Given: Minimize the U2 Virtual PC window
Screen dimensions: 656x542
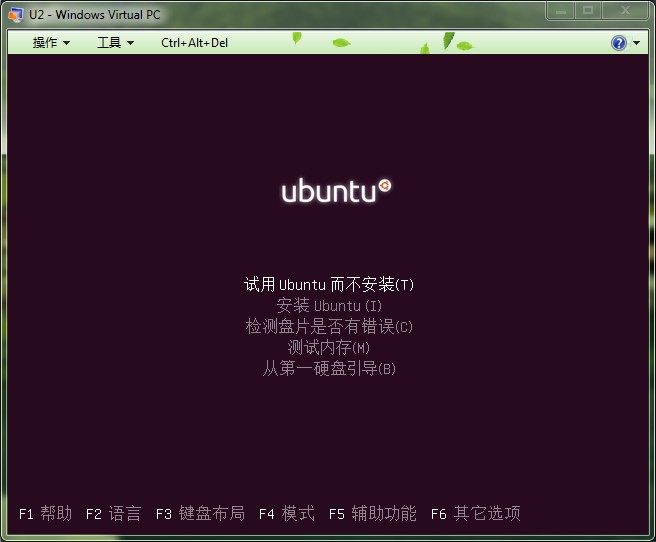Looking at the screenshot, I should point(561,10).
